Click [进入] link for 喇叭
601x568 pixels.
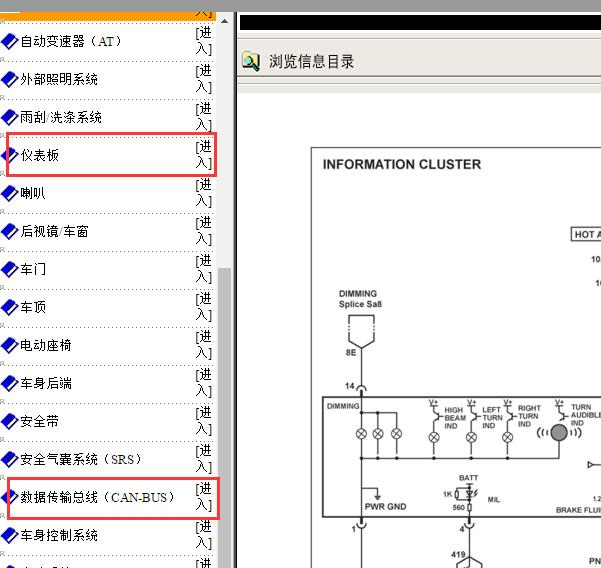(x=204, y=193)
